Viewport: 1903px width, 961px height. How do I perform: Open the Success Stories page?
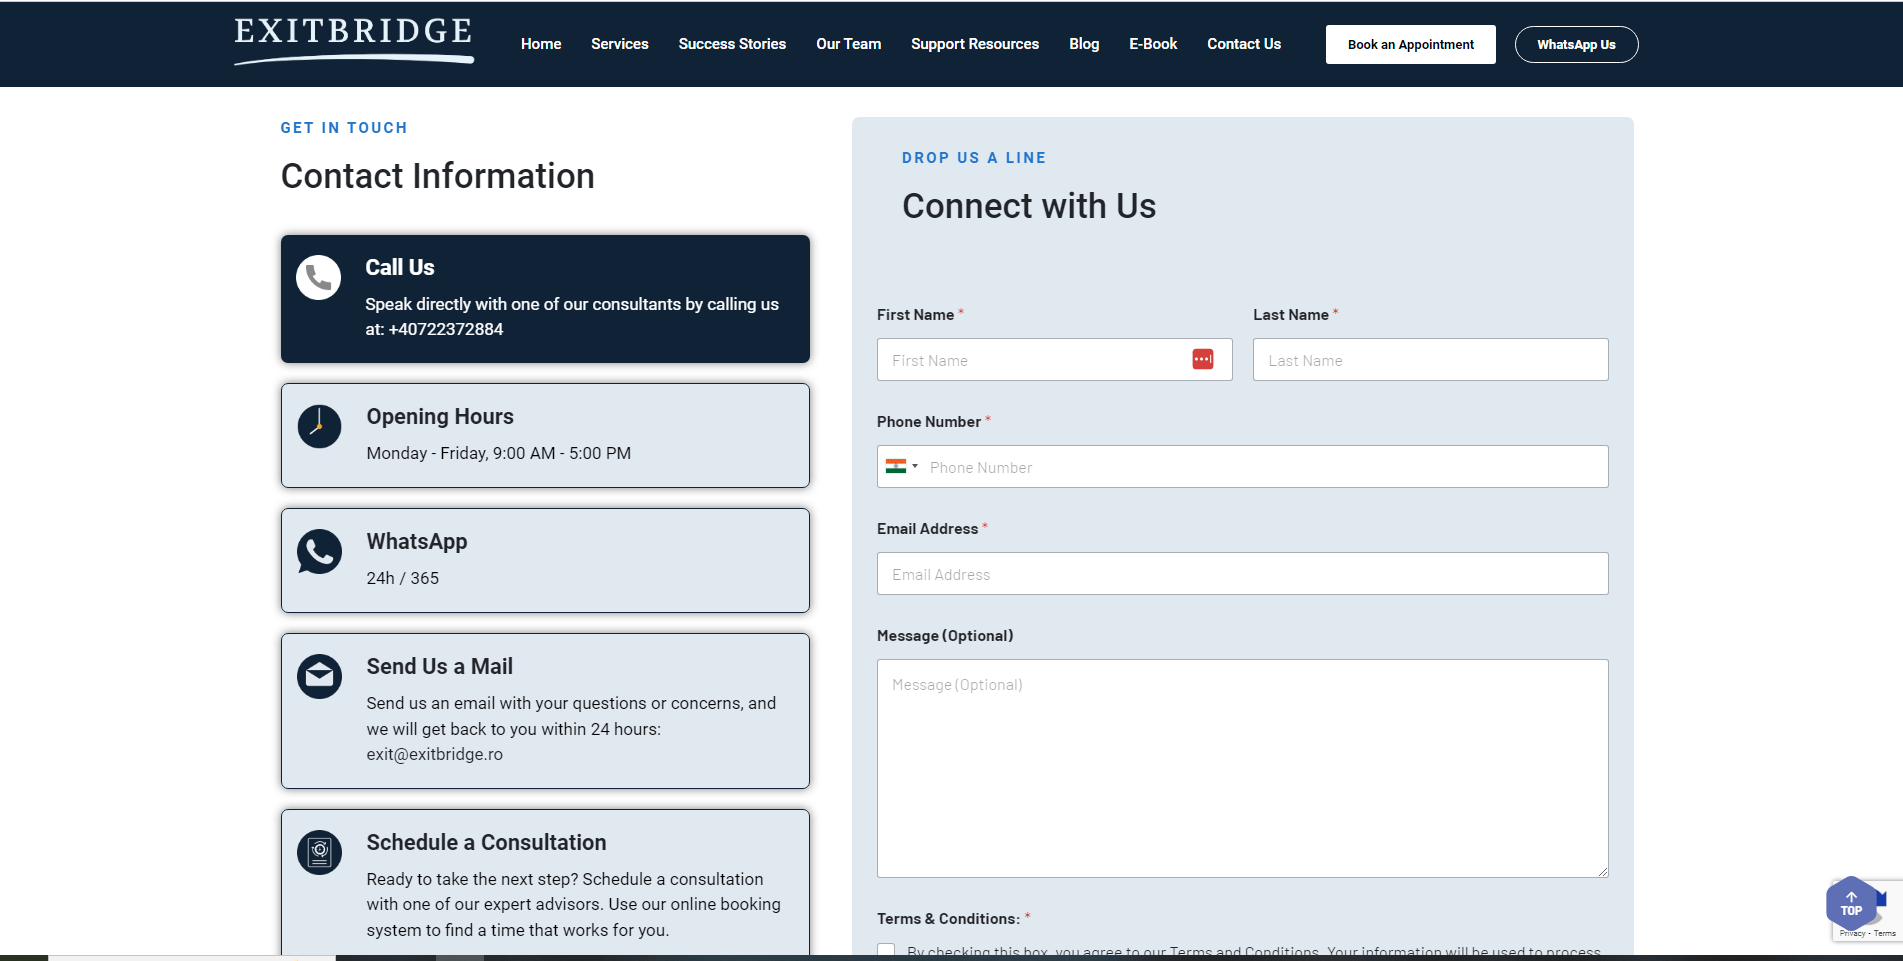[732, 44]
